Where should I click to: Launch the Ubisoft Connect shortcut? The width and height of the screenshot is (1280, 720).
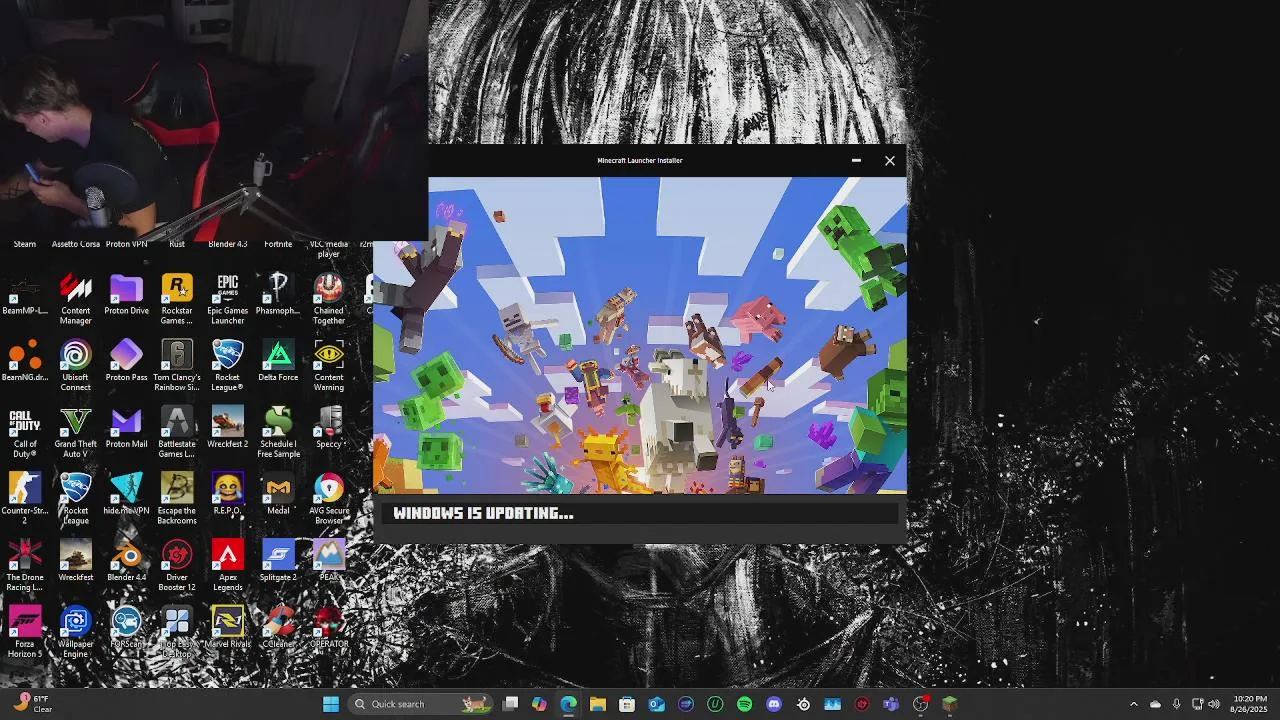(75, 366)
